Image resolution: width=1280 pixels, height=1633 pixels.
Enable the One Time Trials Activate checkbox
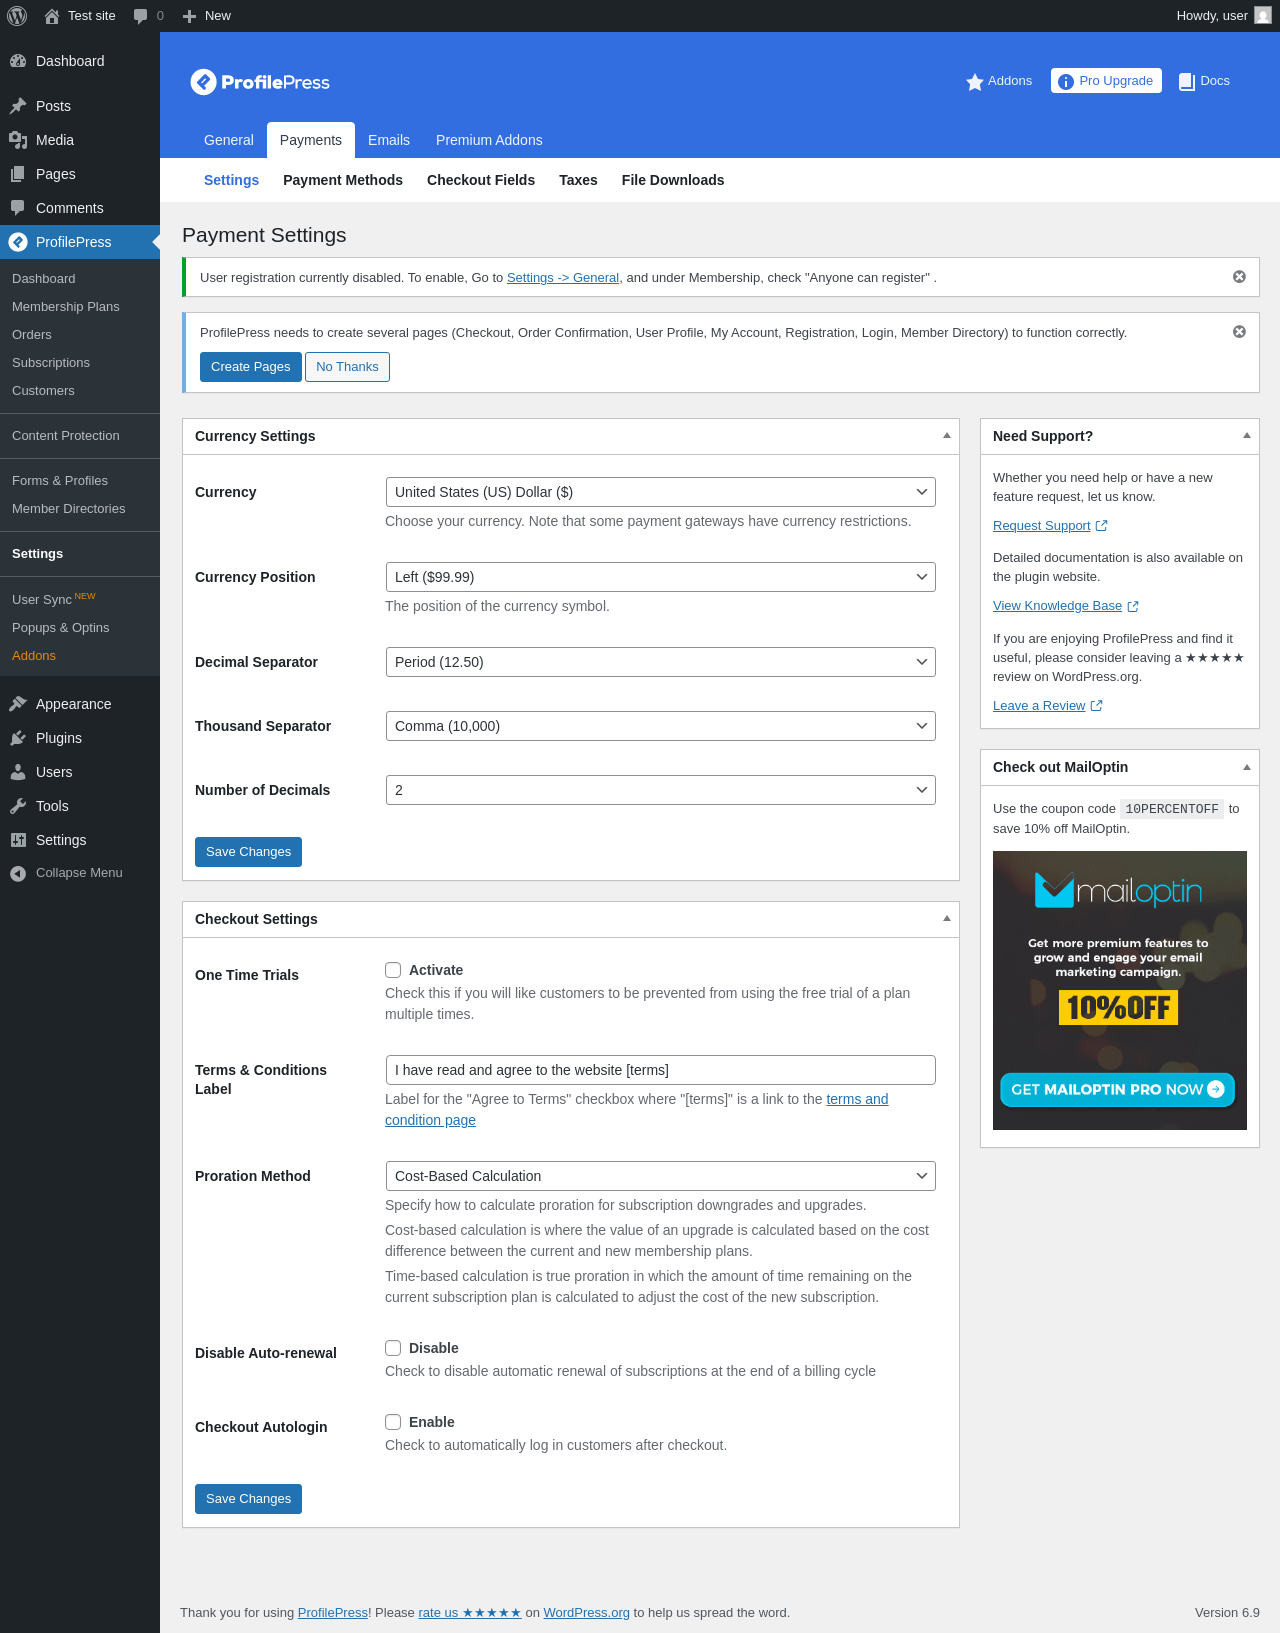[x=393, y=970]
